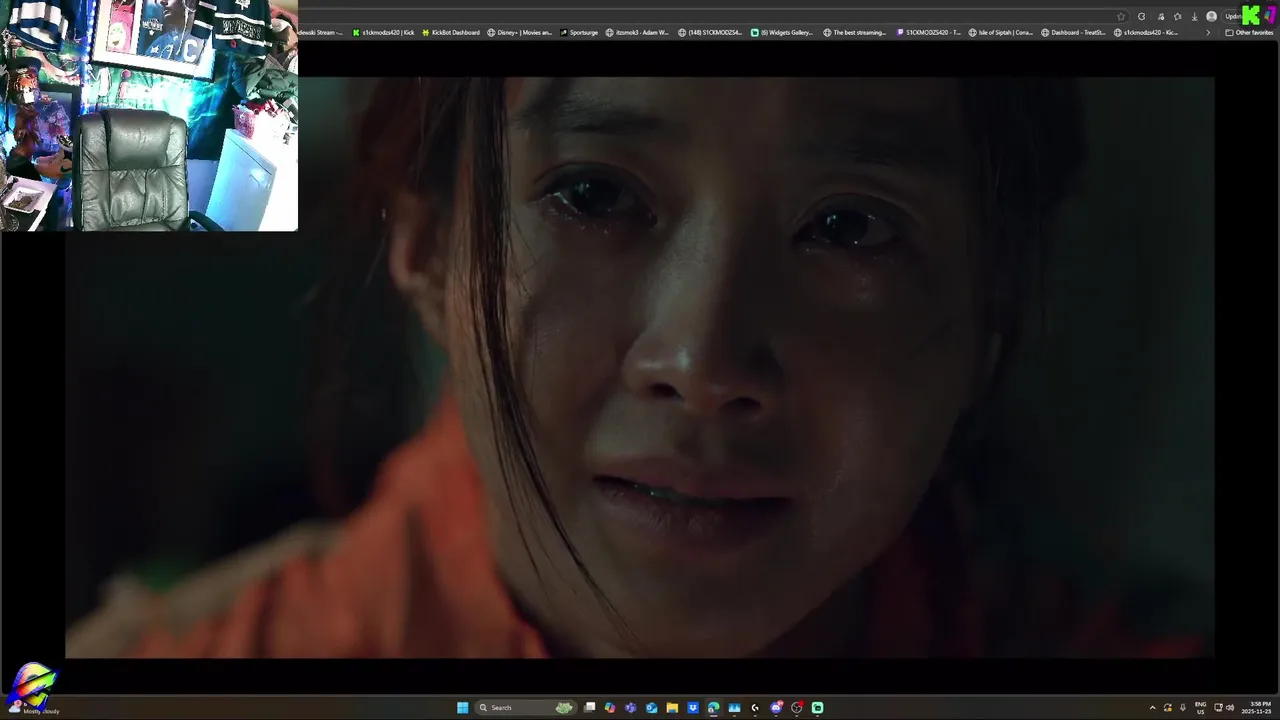This screenshot has height=720, width=1280.
Task: Click the movie video player
Action: click(x=640, y=367)
